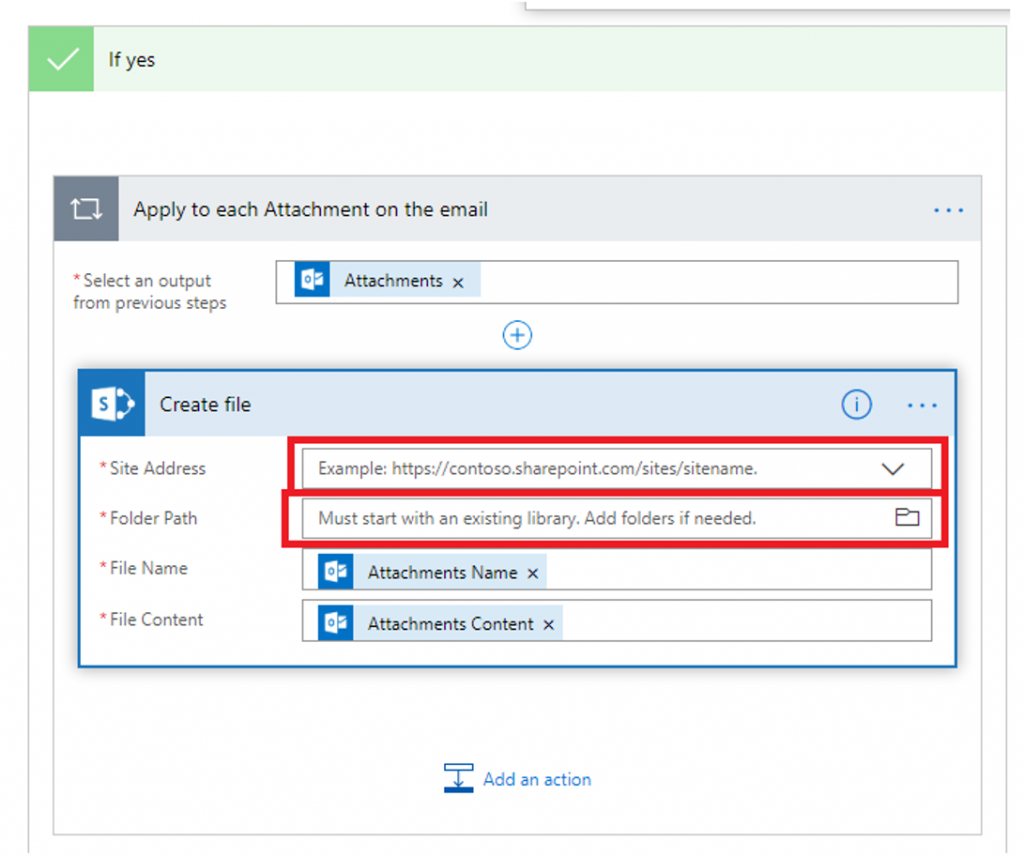Click the green checkmark icon beside If yes
Screen dimensions: 1024x857
62,60
